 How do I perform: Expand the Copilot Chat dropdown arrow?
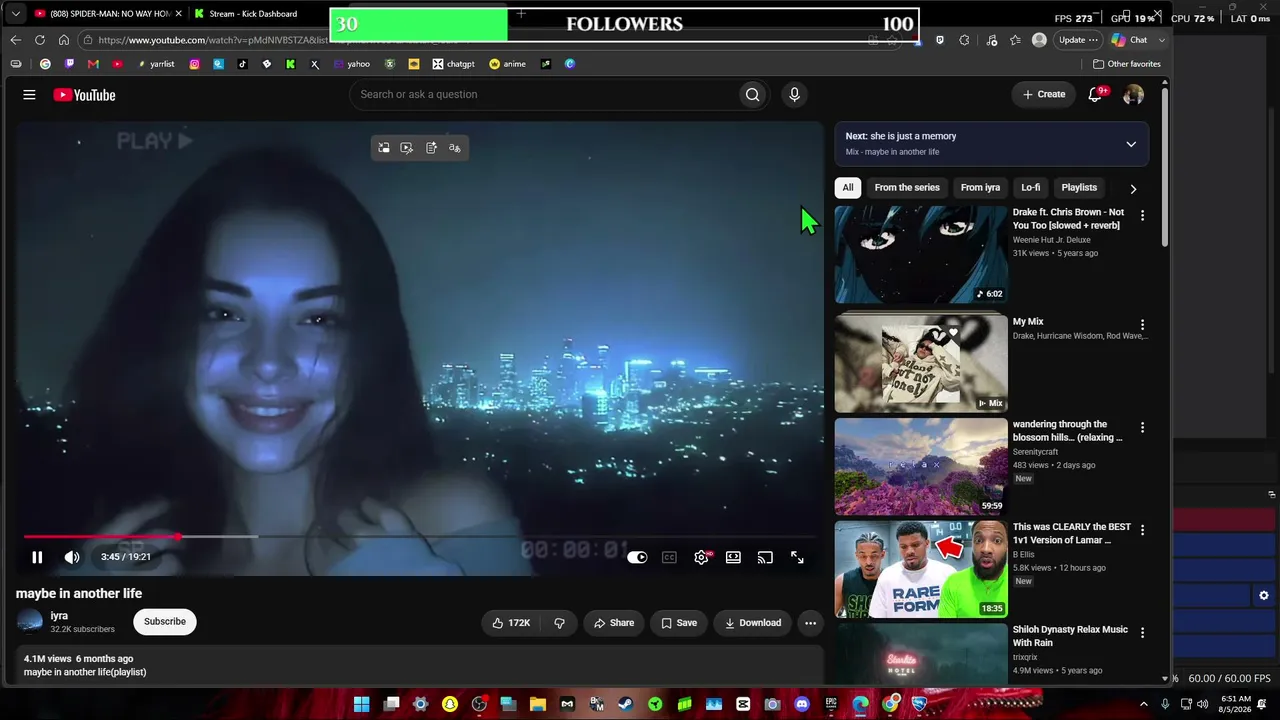(1160, 40)
